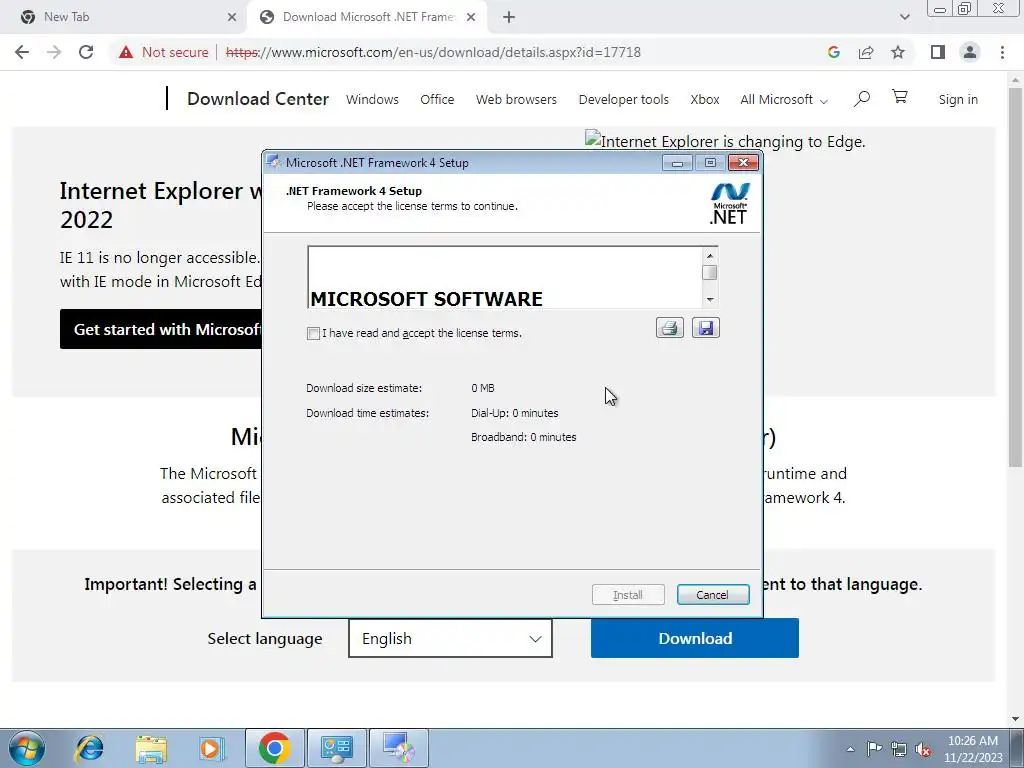Click Get started with Microsoft button
The image size is (1024, 768).
[x=161, y=329]
